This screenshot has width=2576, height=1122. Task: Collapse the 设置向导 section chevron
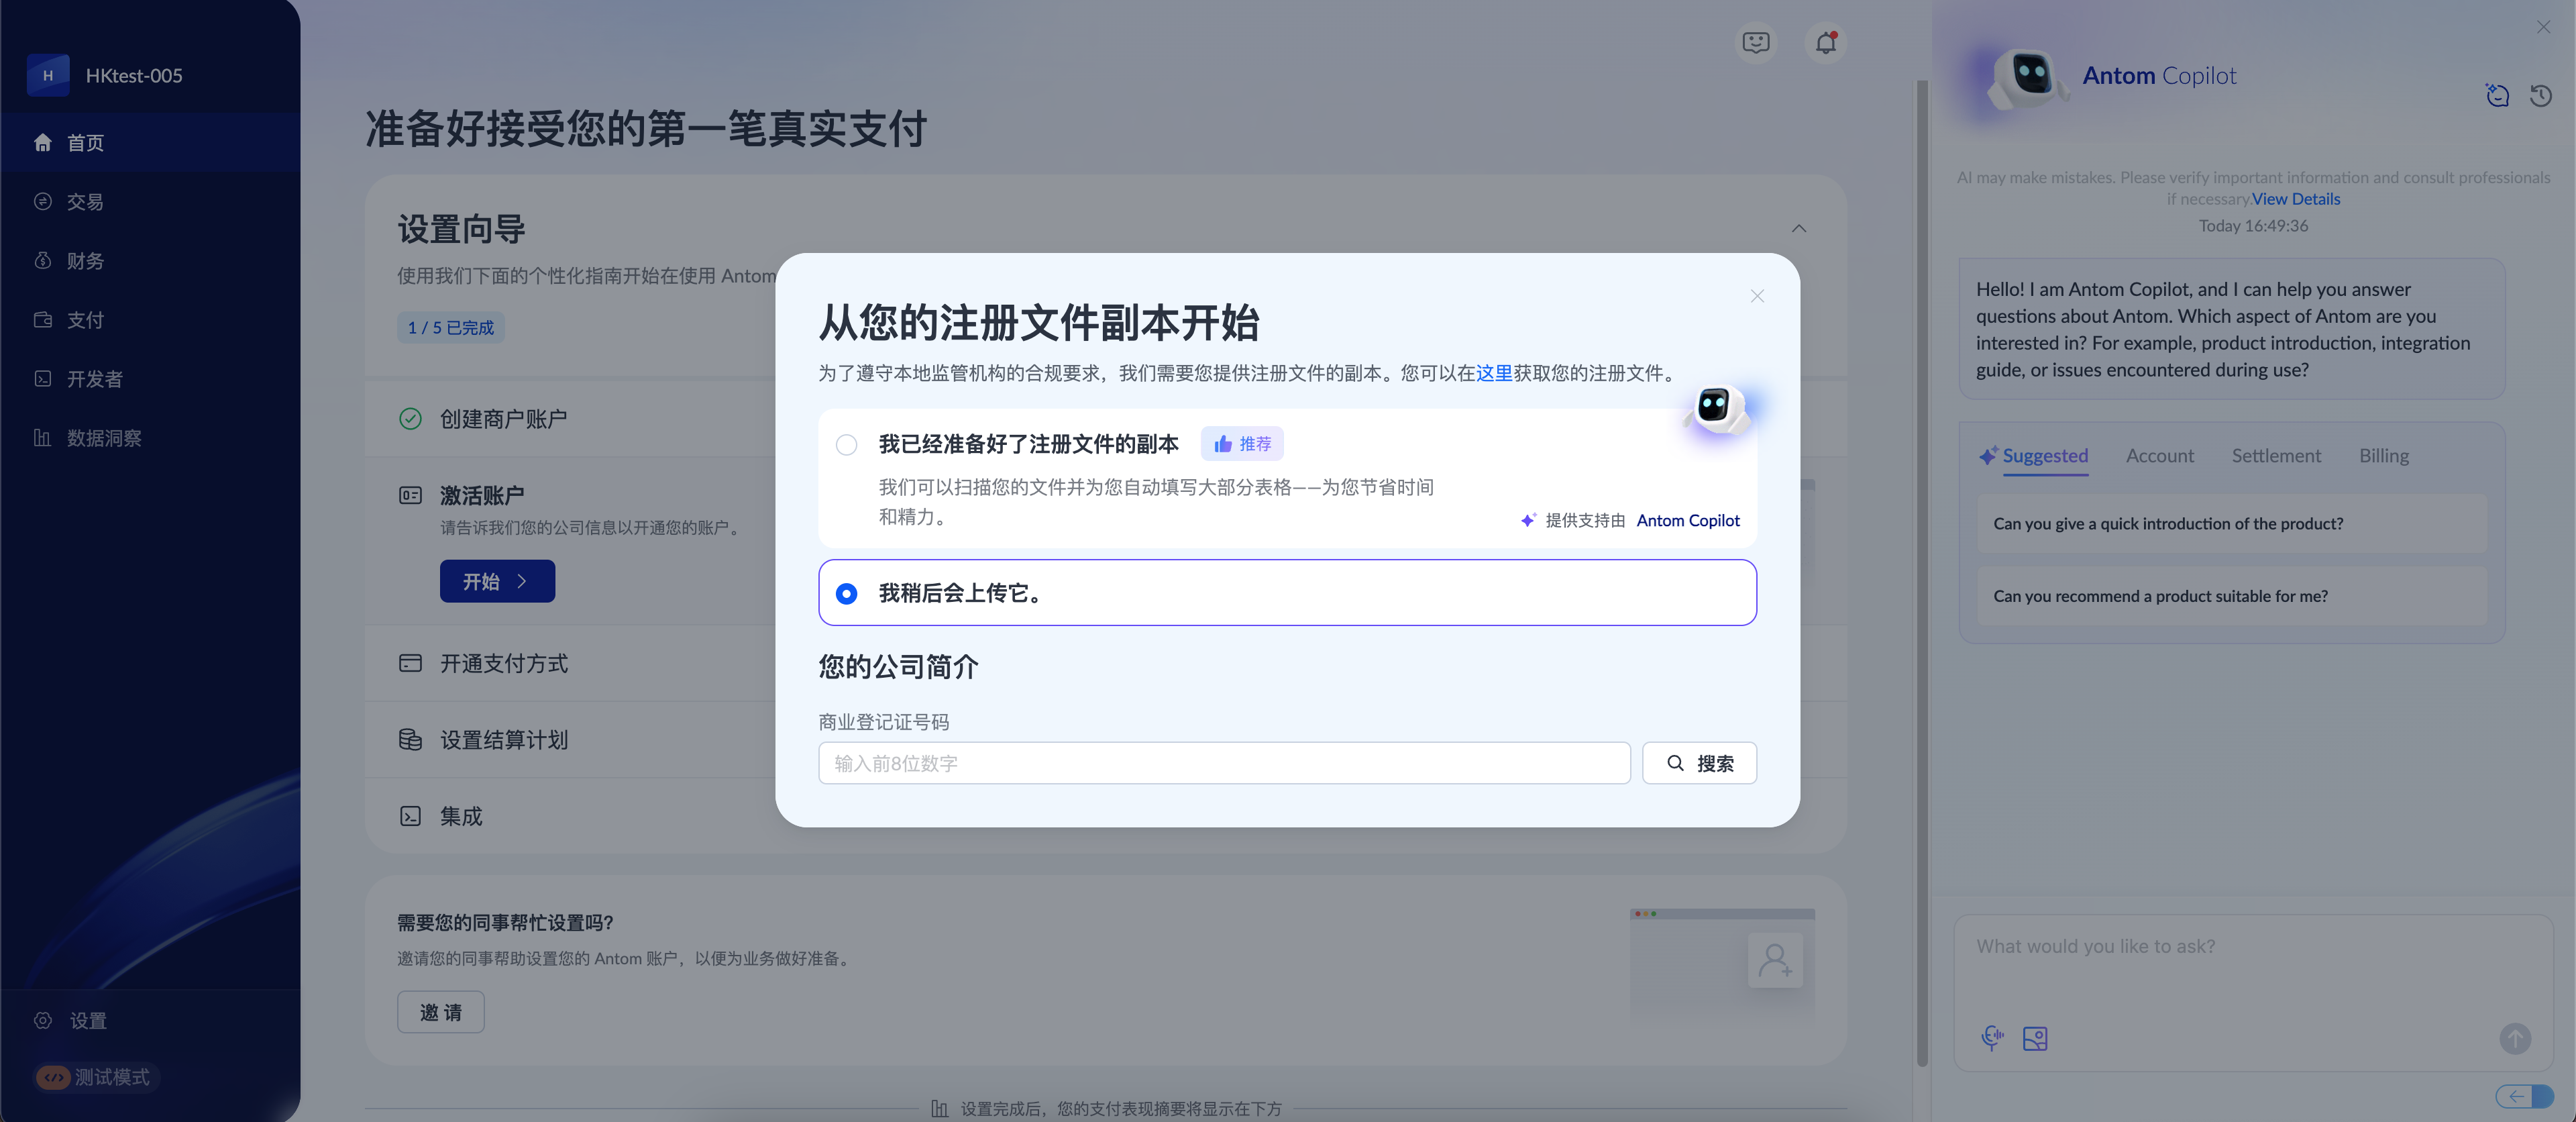pyautogui.click(x=1798, y=229)
